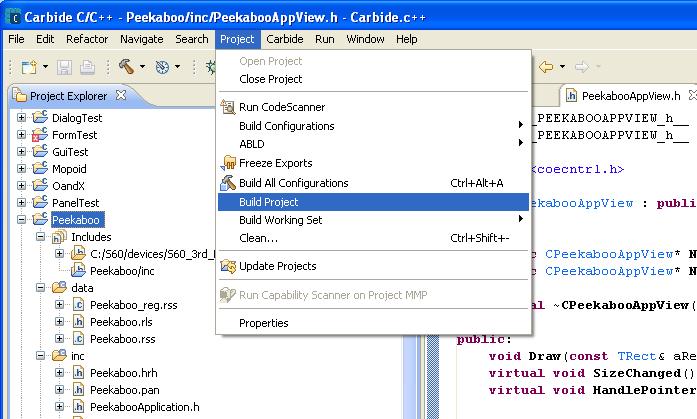Click the Back navigation arrow icon

[546, 67]
